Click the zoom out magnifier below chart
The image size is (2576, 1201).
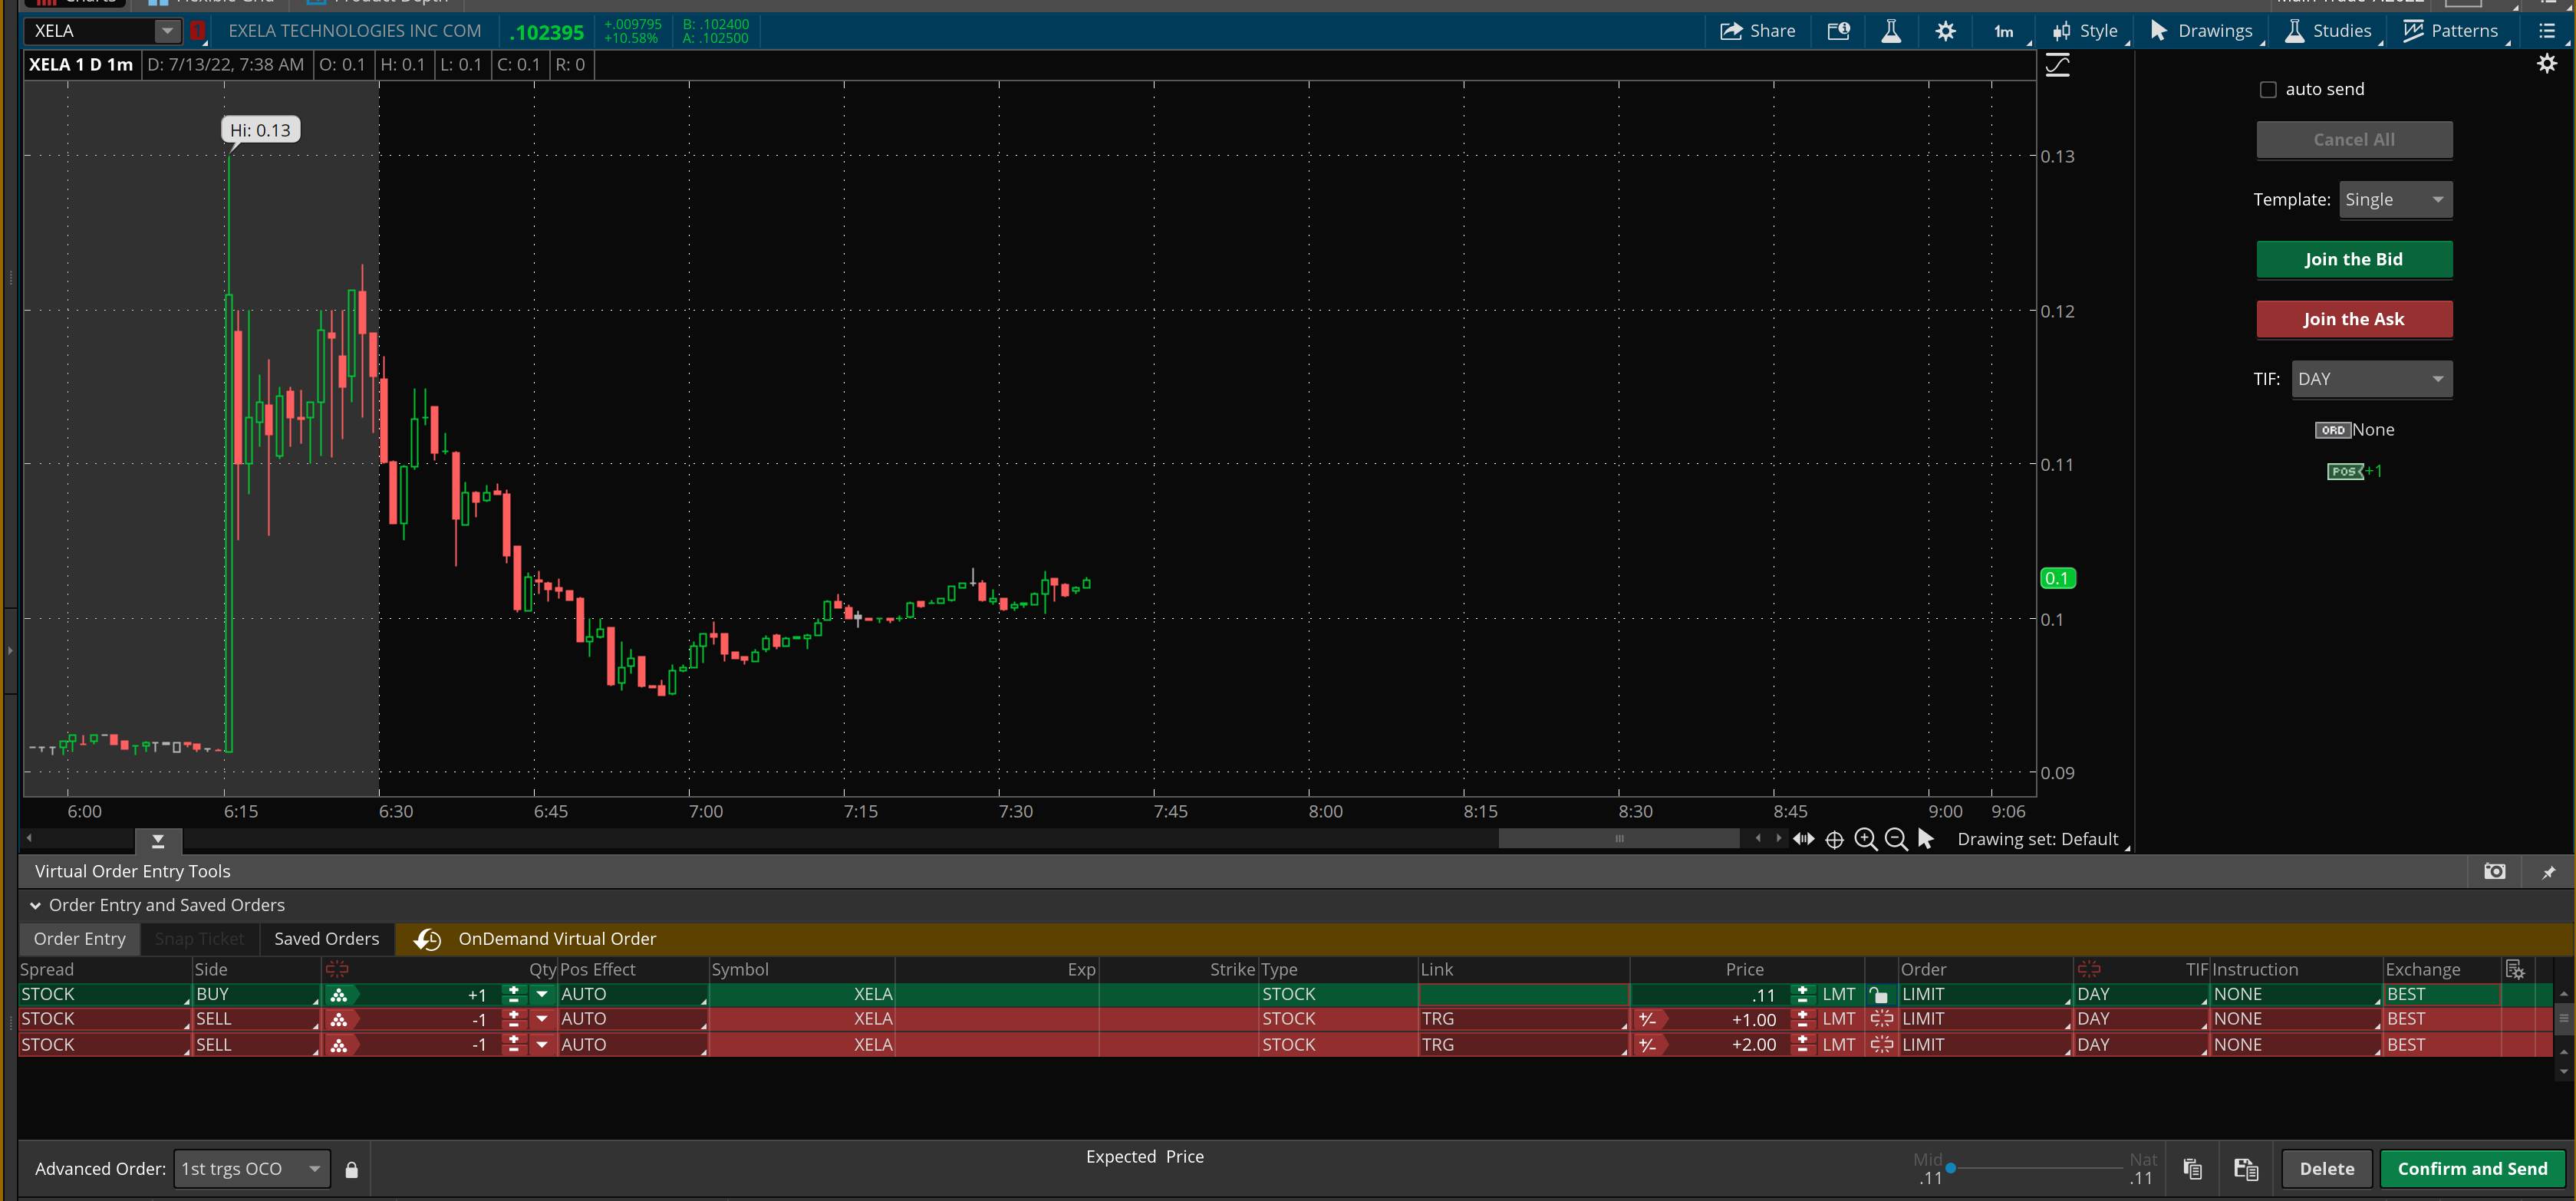coord(1895,839)
